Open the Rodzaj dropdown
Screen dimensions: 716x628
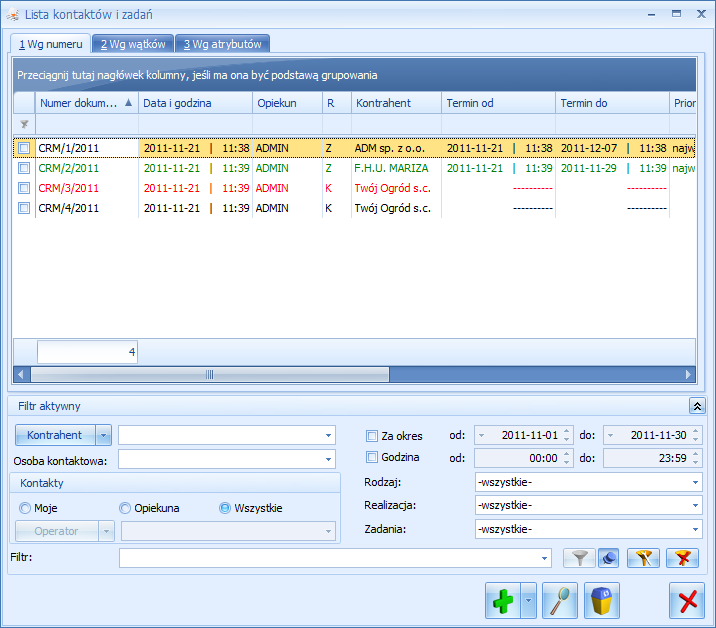point(695,482)
